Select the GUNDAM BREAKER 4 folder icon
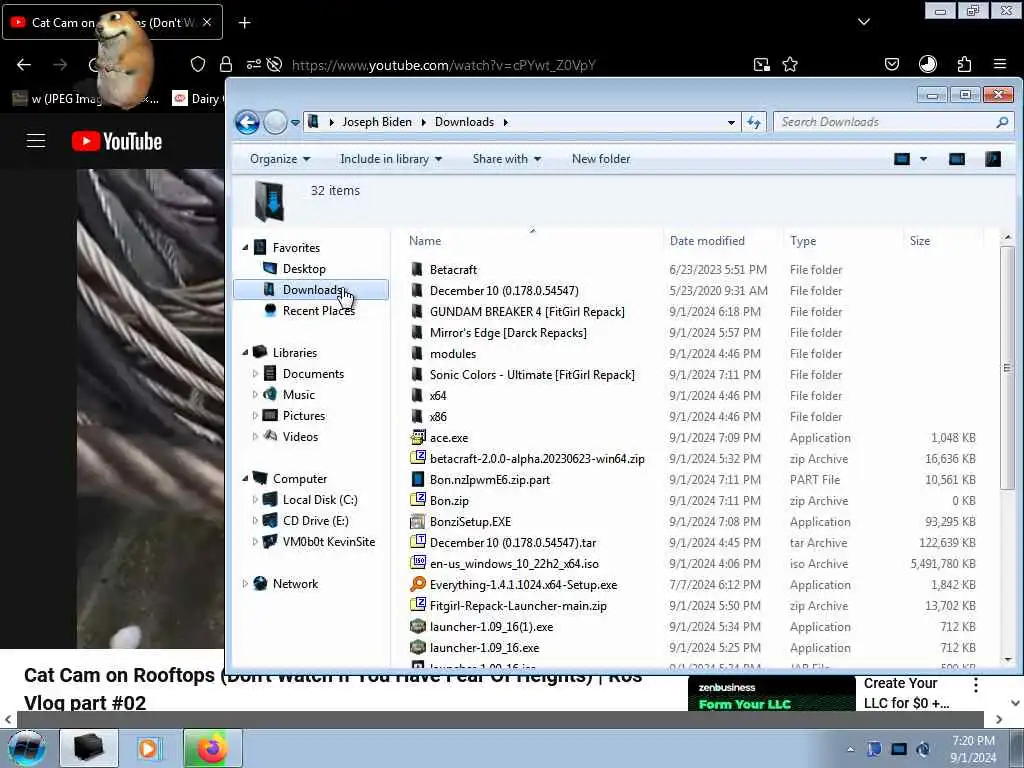Image resolution: width=1024 pixels, height=768 pixels. pyautogui.click(x=417, y=312)
